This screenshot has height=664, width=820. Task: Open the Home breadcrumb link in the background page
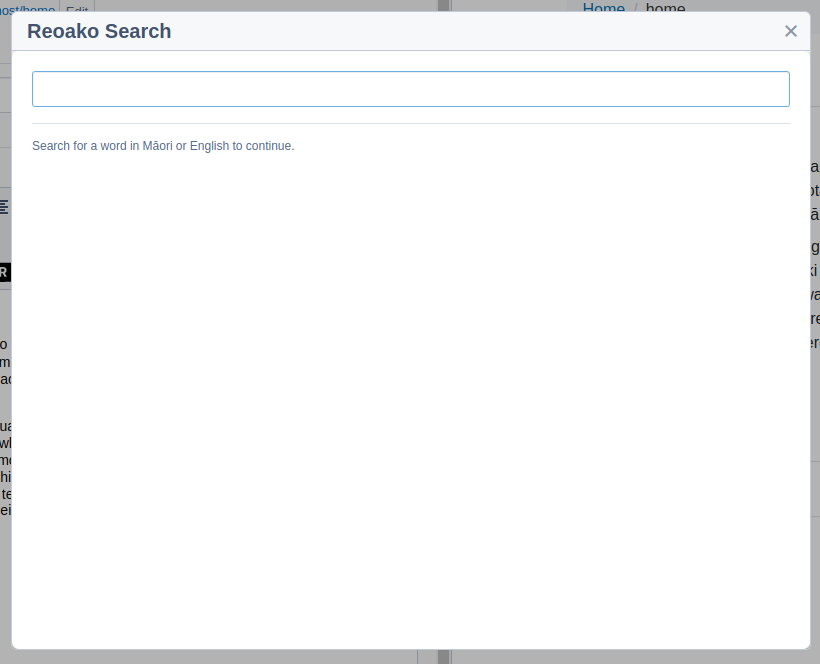pyautogui.click(x=603, y=7)
